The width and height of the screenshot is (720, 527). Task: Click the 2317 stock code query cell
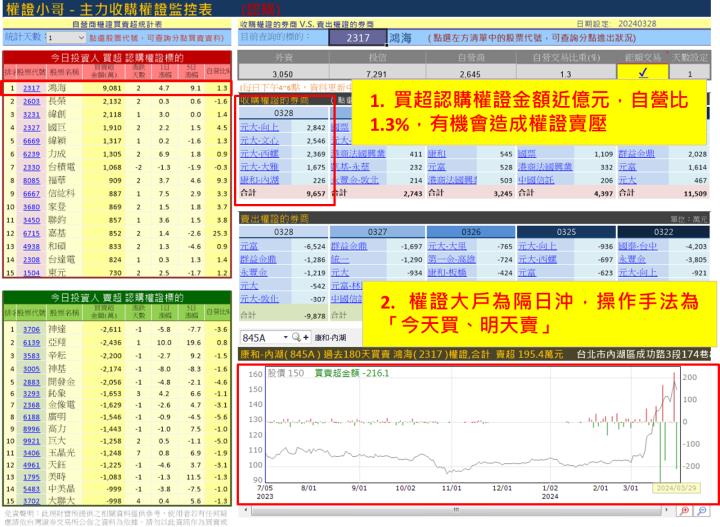[x=358, y=38]
